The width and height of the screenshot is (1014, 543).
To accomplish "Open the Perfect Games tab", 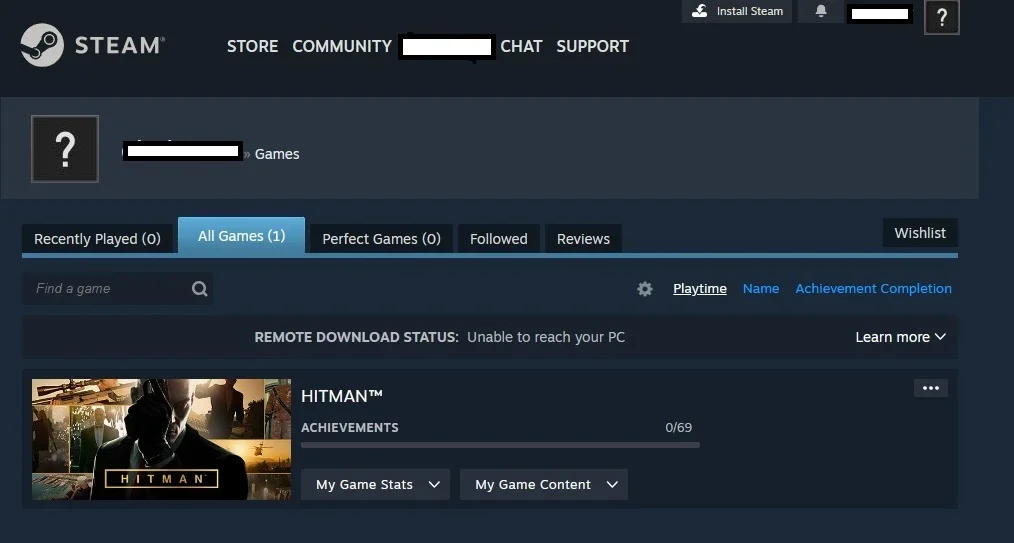I will pos(381,239).
